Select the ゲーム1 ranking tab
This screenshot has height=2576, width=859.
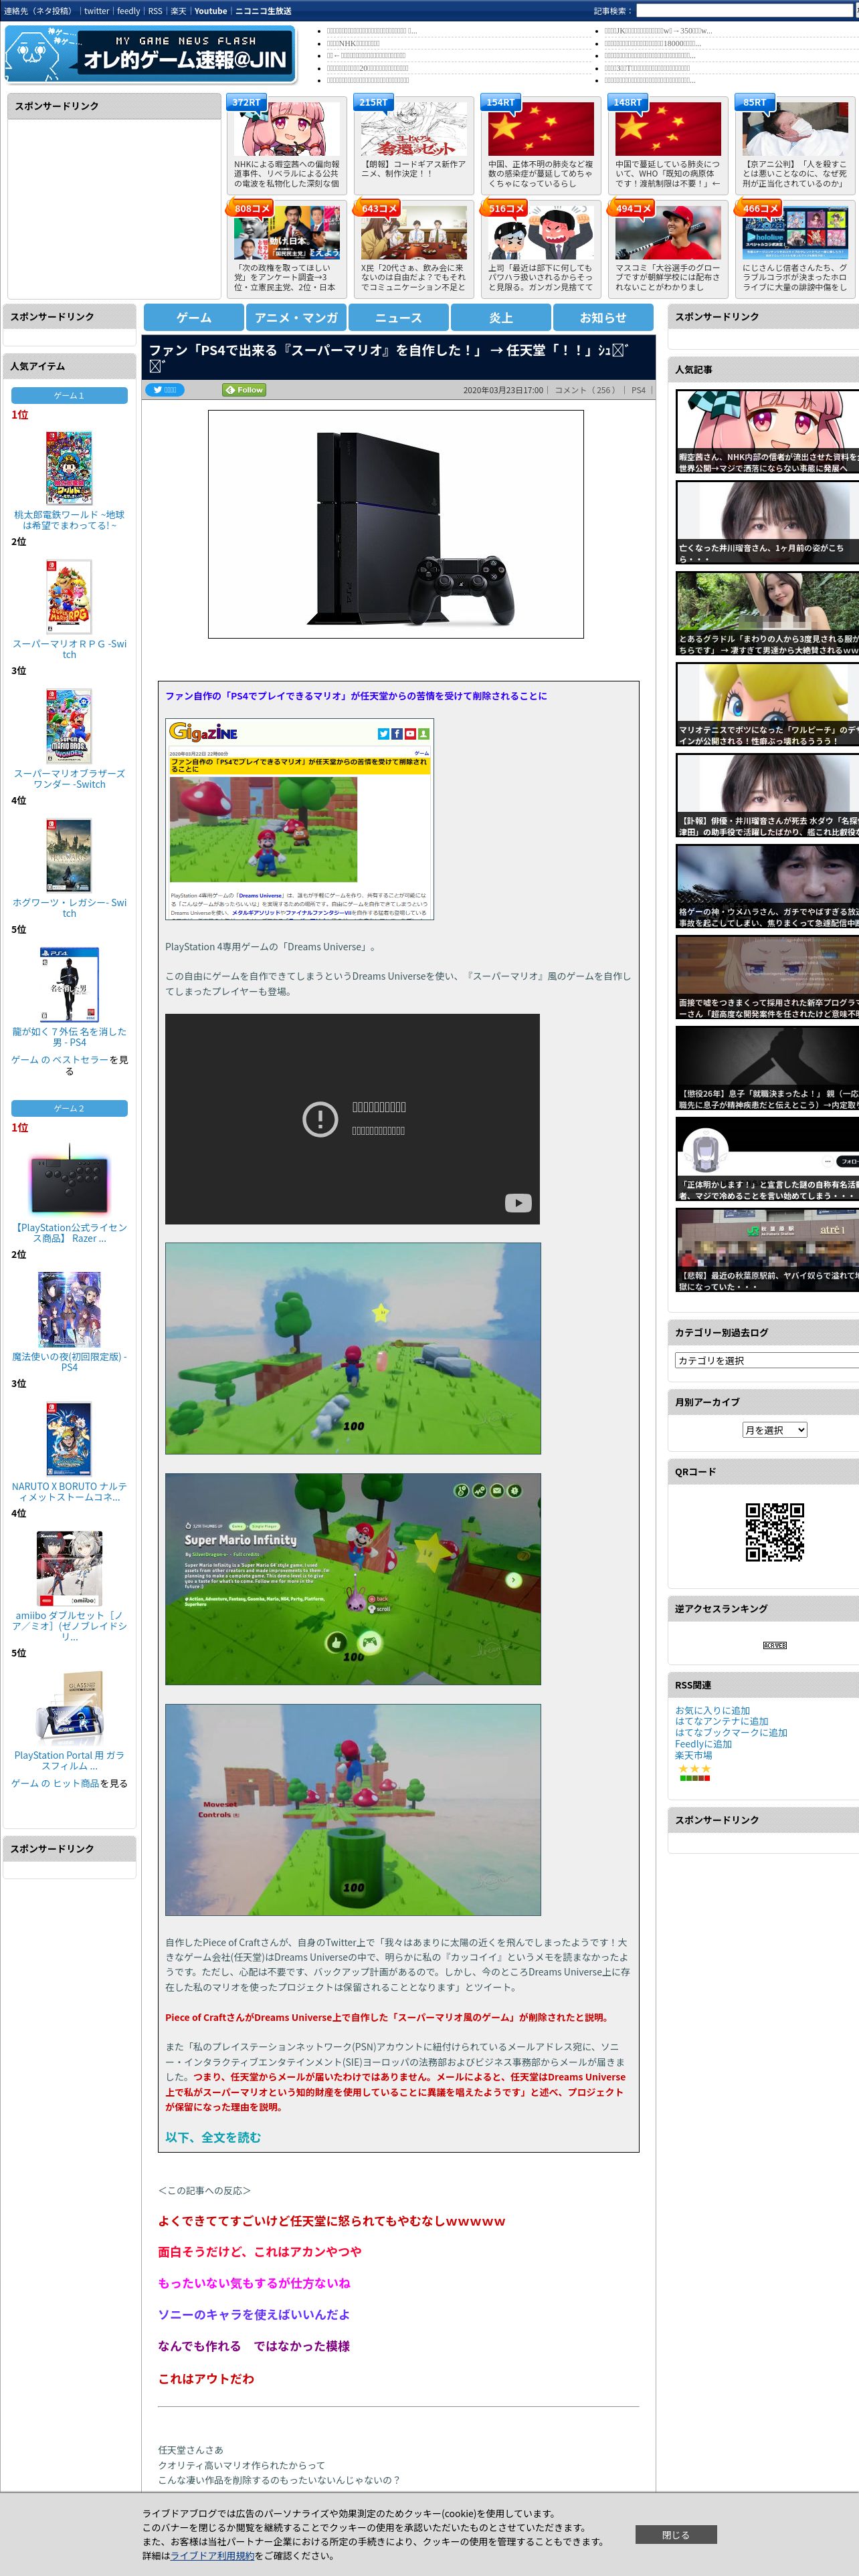[x=69, y=396]
